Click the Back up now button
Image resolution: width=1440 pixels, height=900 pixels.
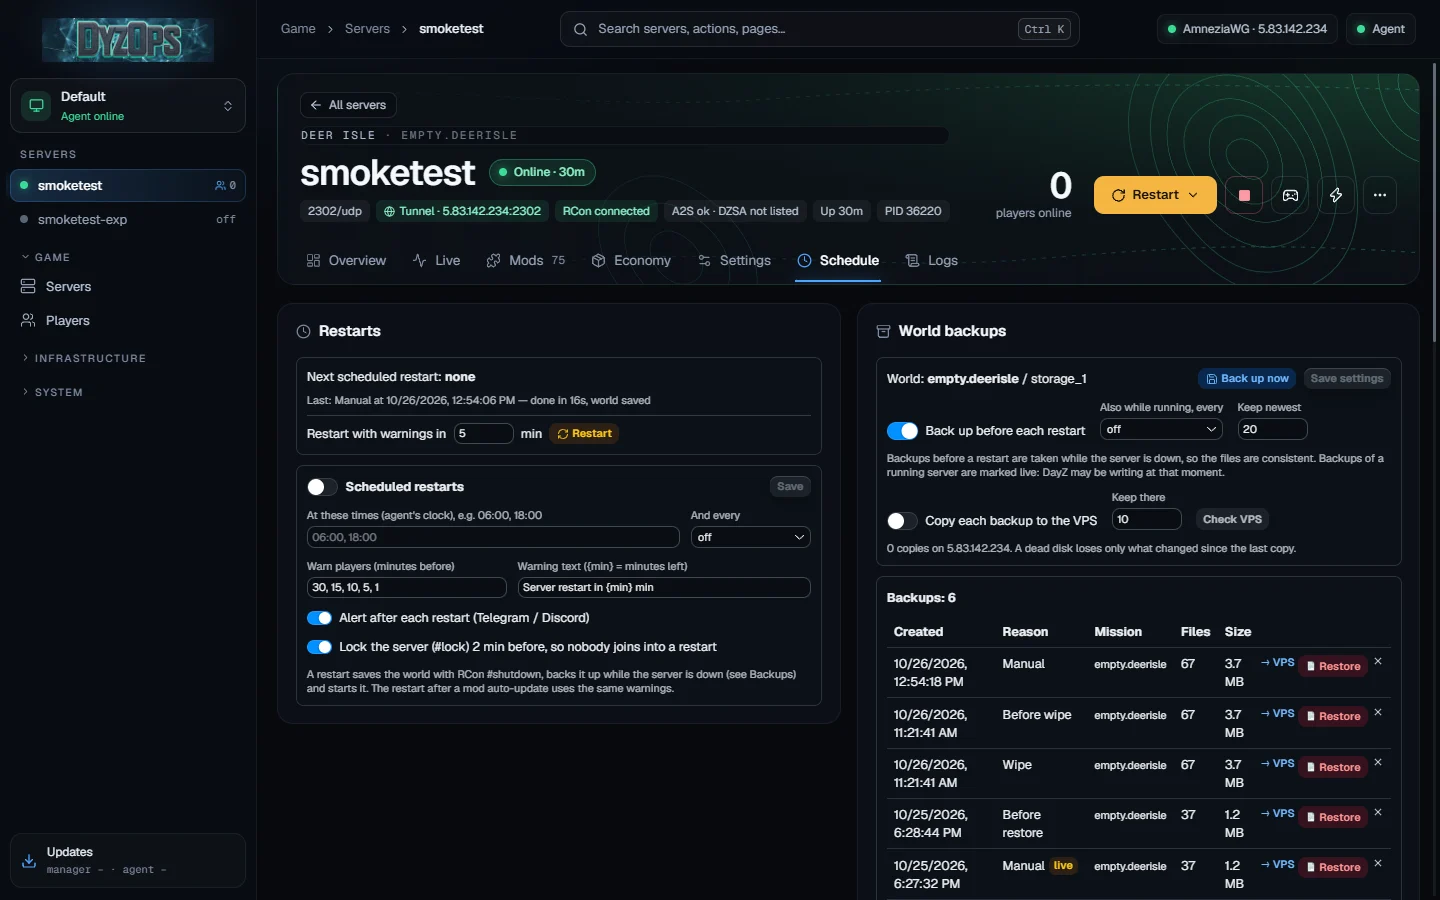pyautogui.click(x=1247, y=379)
